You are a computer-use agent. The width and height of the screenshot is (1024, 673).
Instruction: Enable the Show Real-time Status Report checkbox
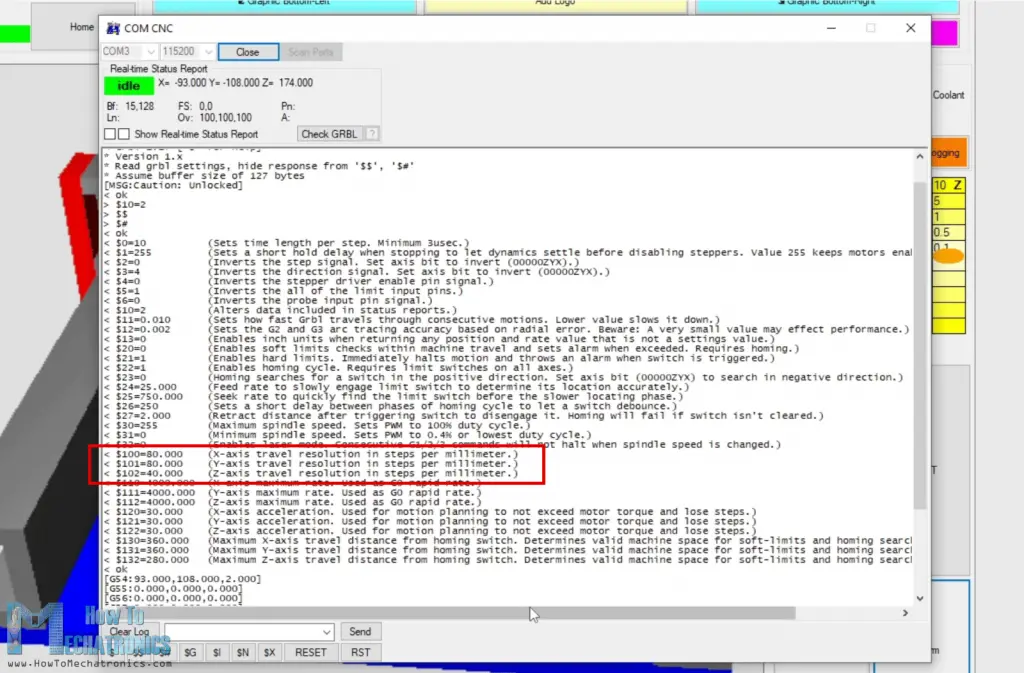[123, 134]
